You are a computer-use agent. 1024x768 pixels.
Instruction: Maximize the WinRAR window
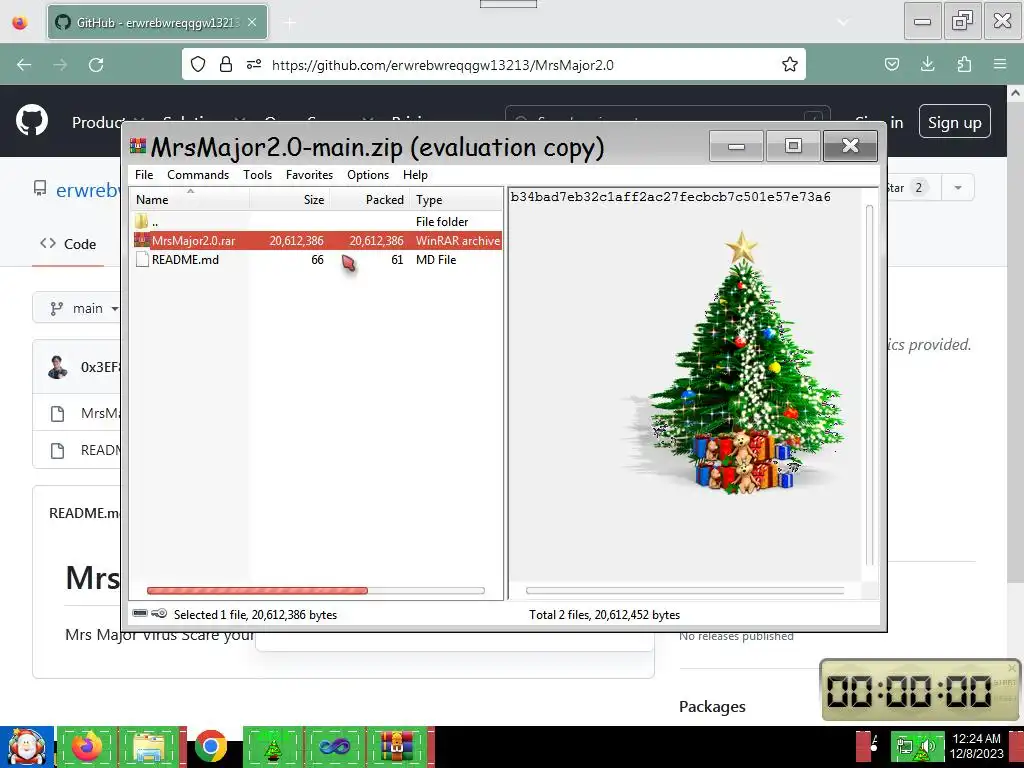tap(793, 145)
